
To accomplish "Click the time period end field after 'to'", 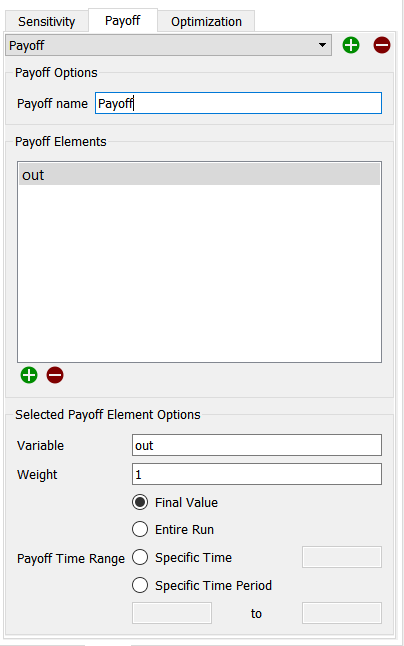I will click(342, 613).
